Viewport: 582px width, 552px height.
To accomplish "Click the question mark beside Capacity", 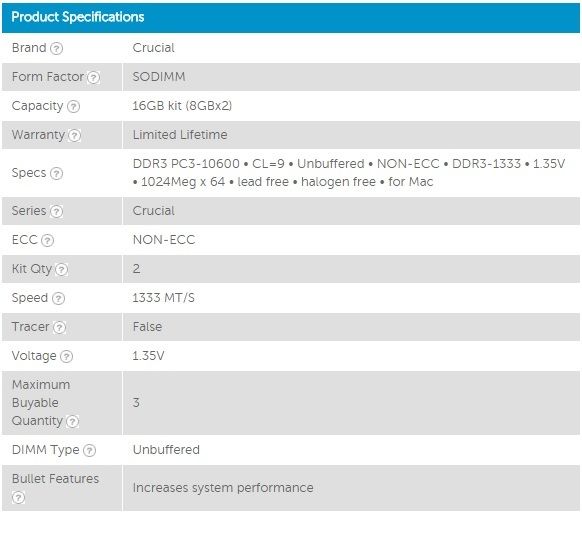I will coord(73,107).
